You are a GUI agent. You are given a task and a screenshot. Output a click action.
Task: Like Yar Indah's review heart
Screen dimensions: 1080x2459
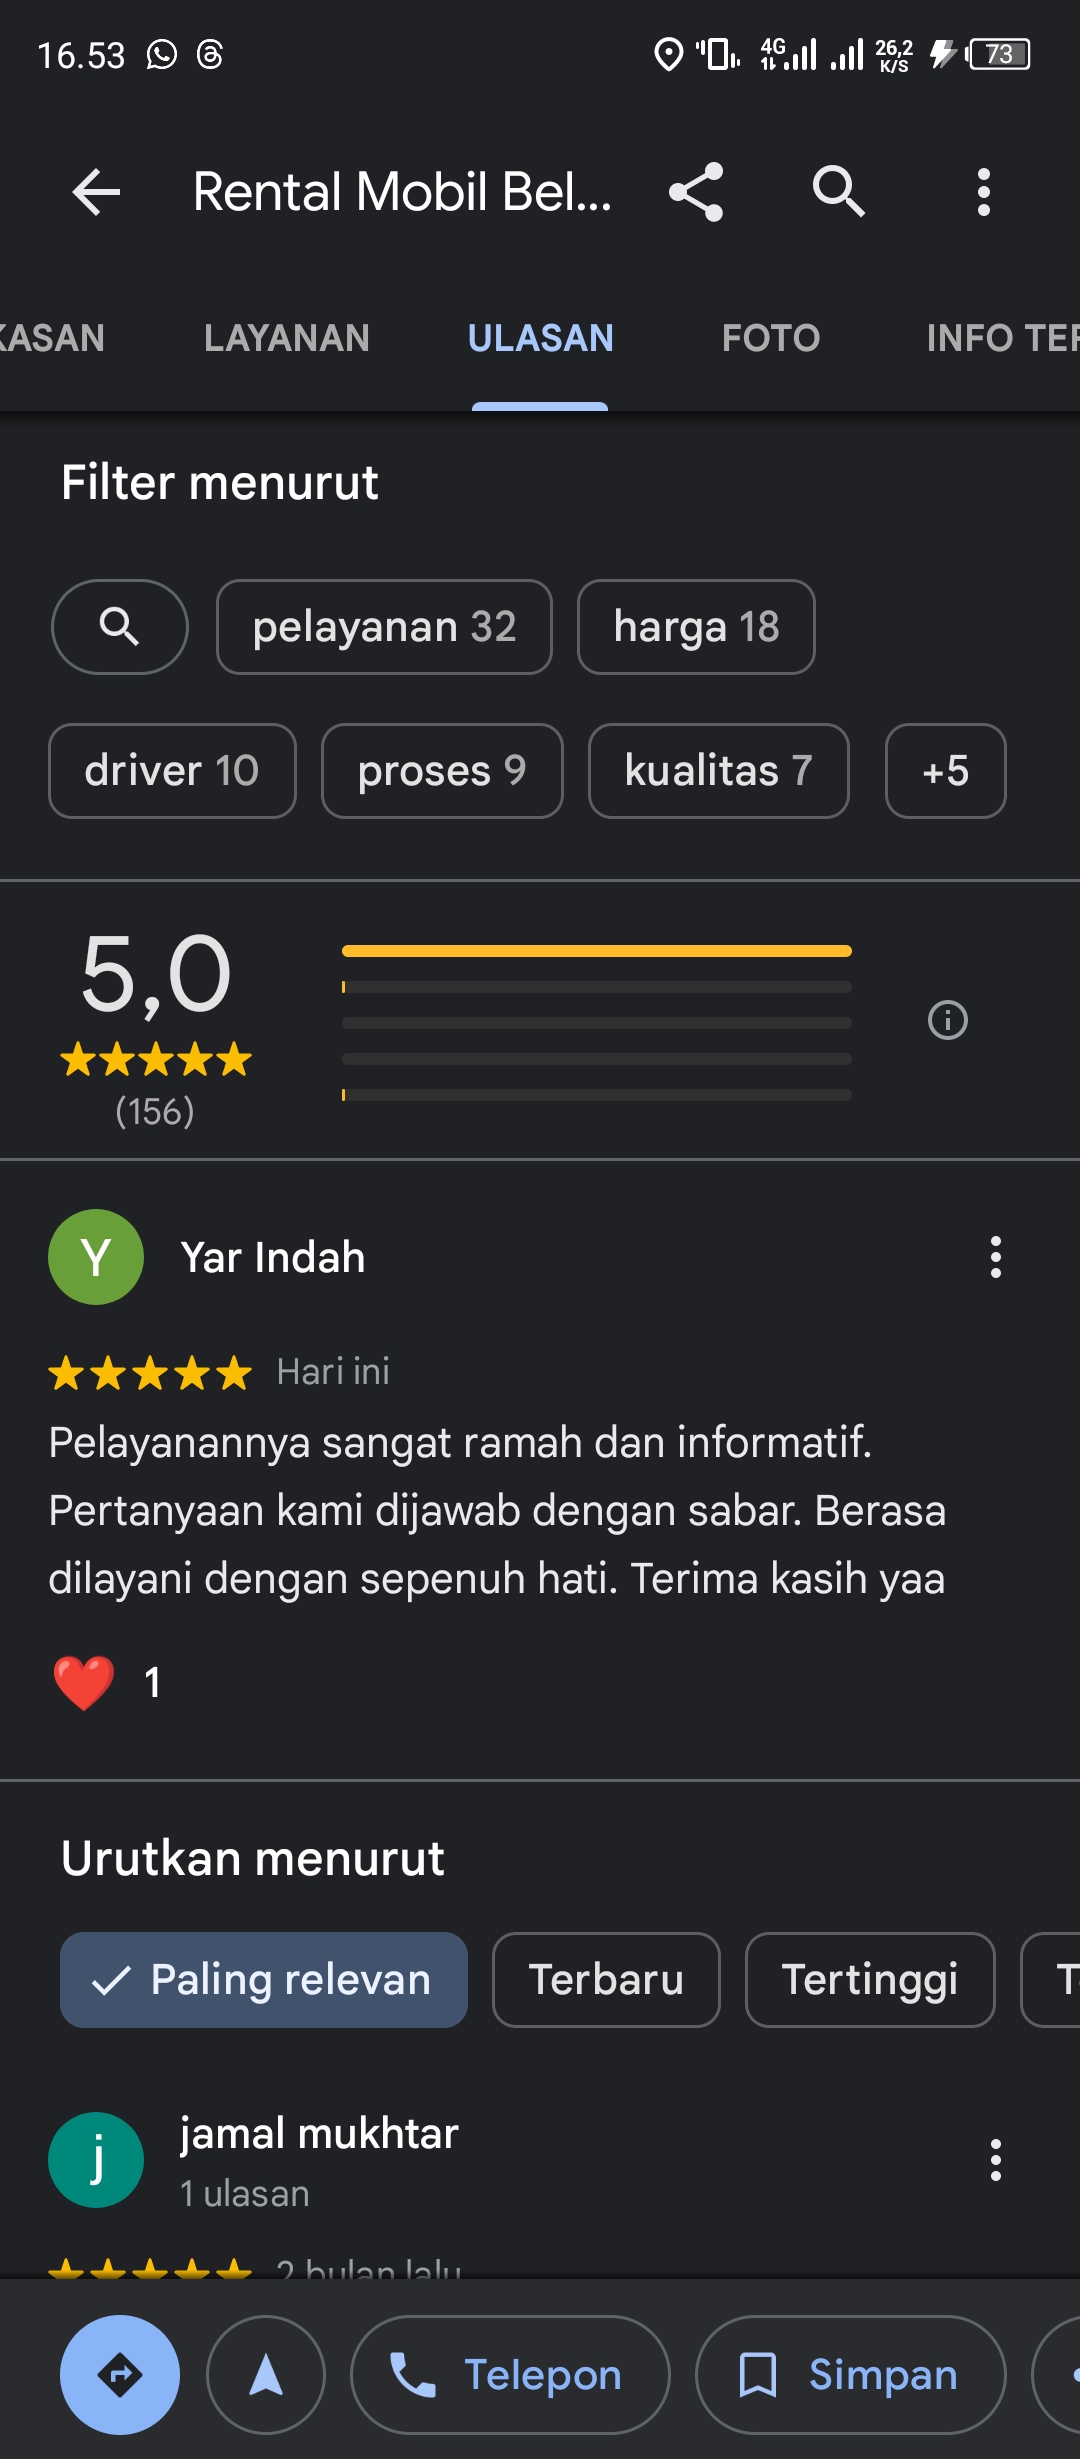click(84, 1682)
